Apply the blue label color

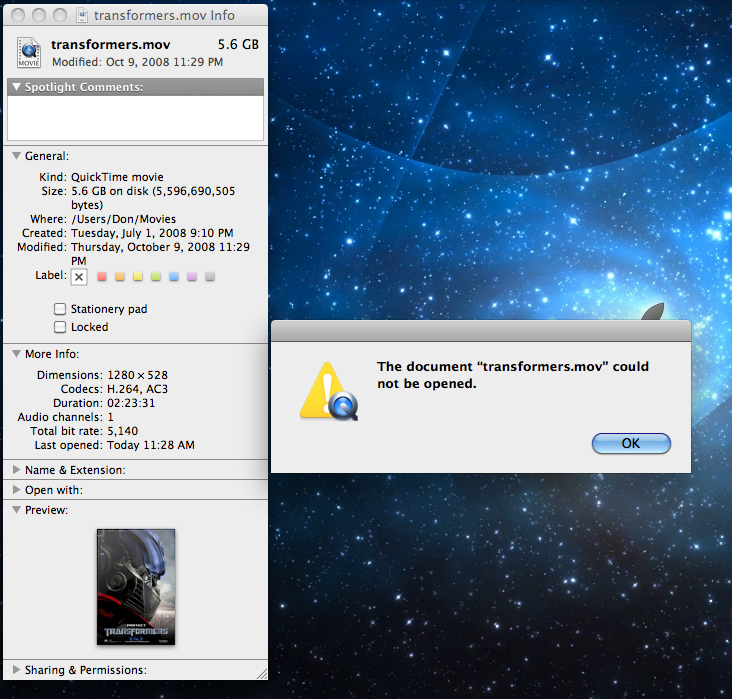point(174,276)
